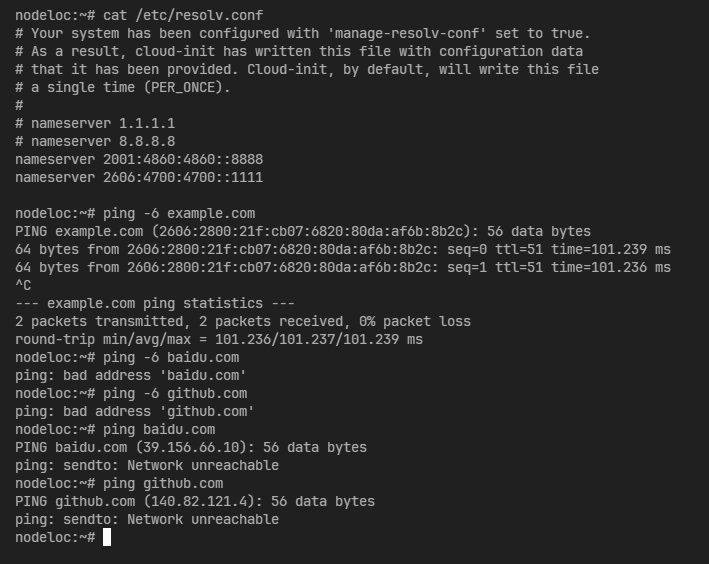Click the 'ping -6 baidu.com' command

(x=171, y=358)
